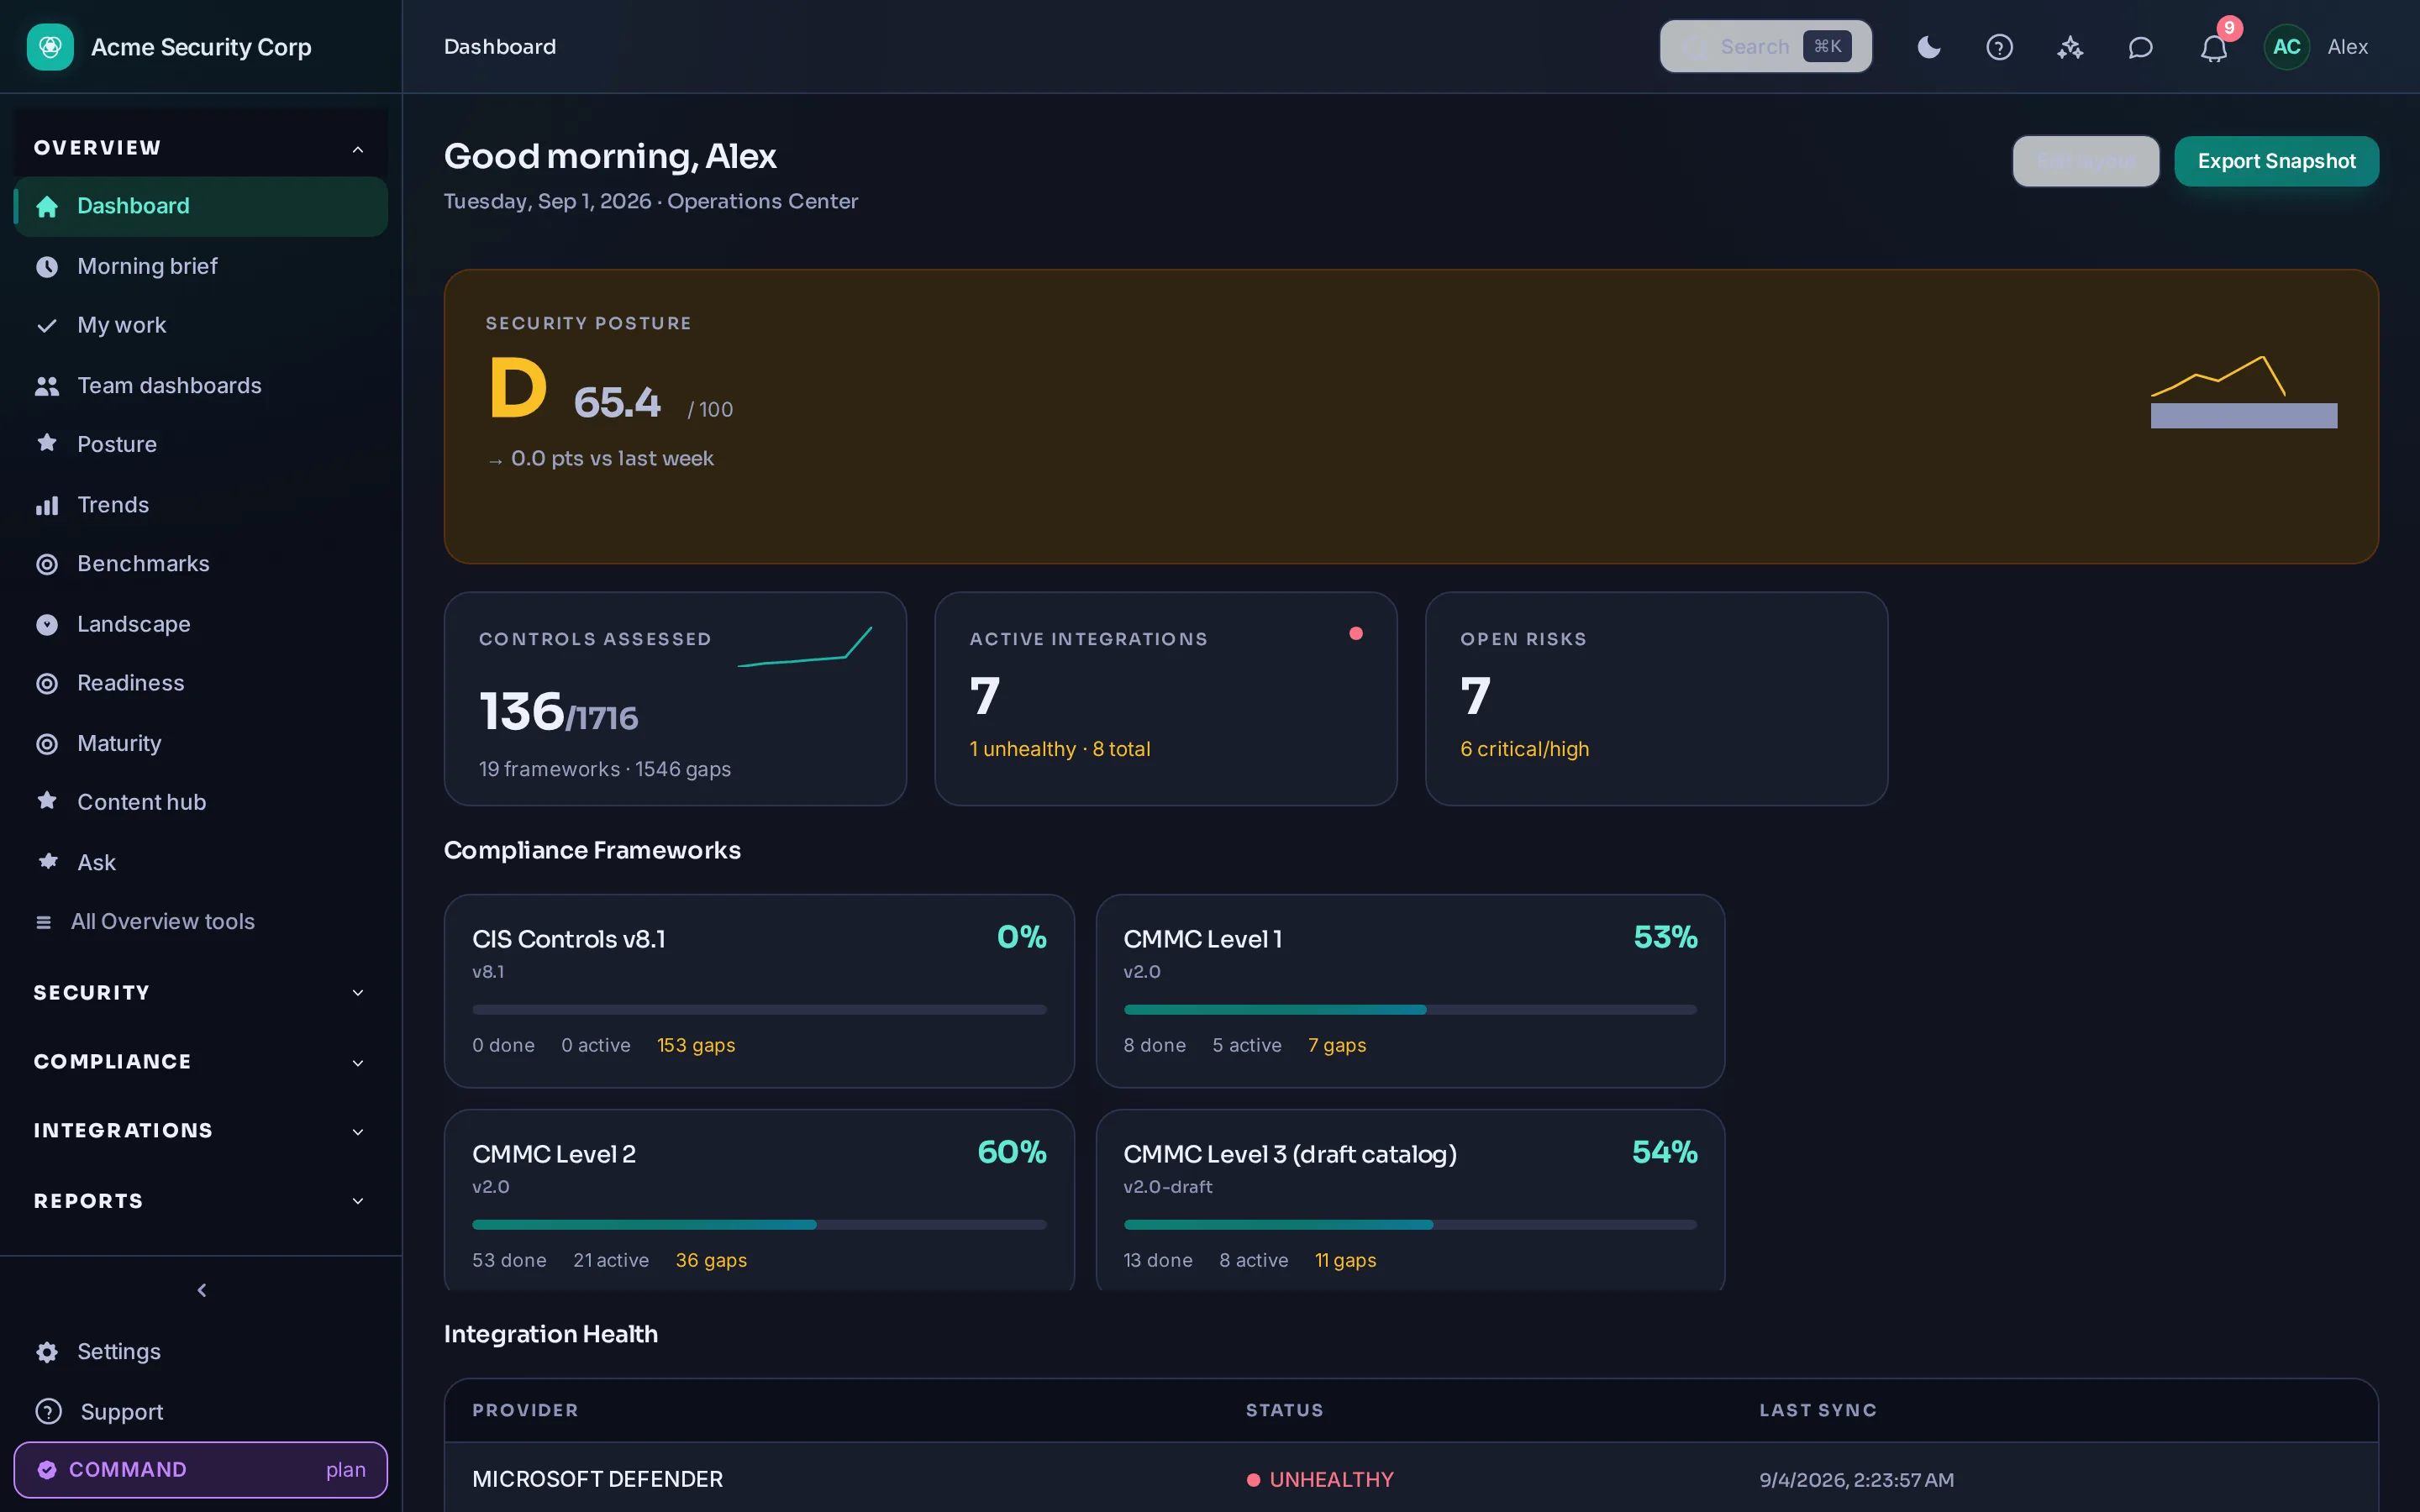The height and width of the screenshot is (1512, 2420).
Task: Click the Settings gear icon
Action: click(x=47, y=1352)
